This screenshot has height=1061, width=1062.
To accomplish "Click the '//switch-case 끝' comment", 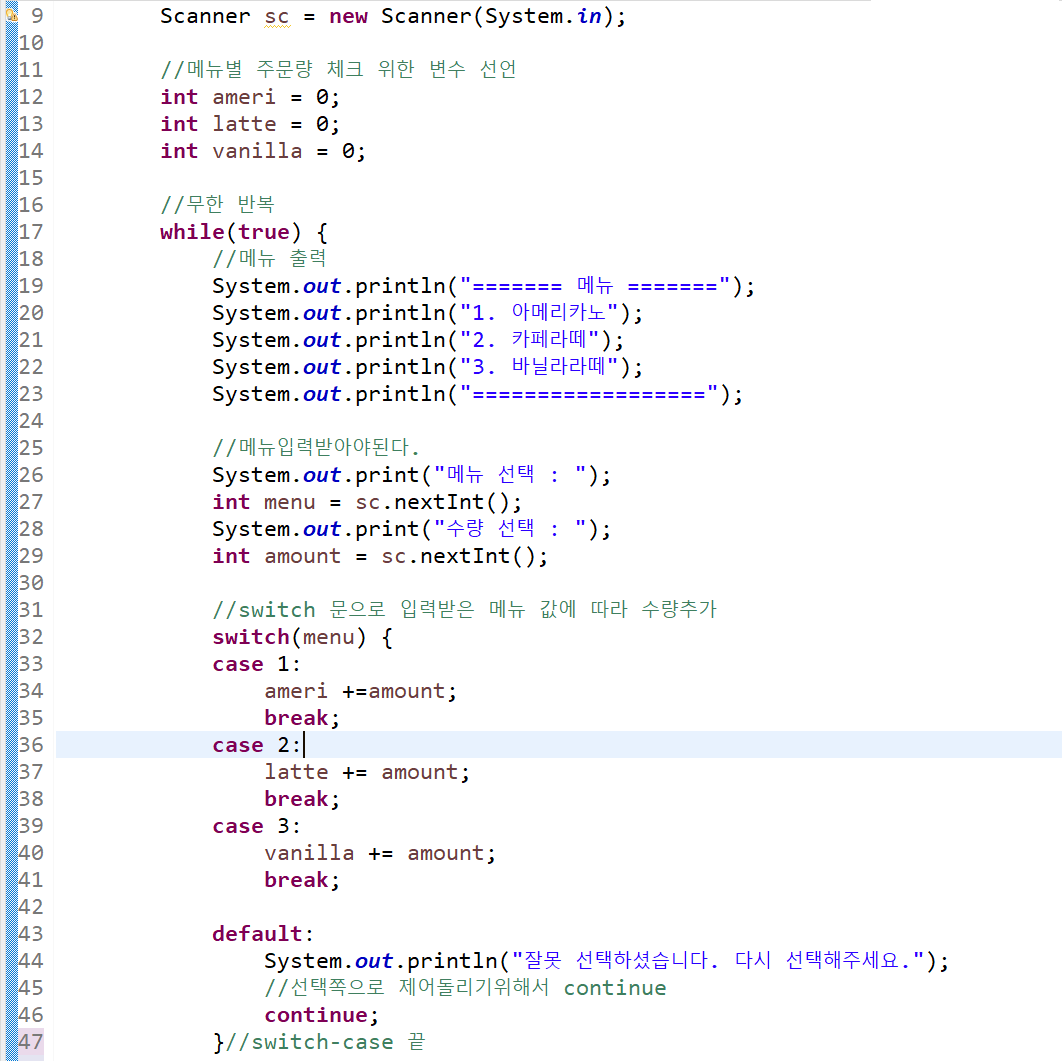I will click(x=325, y=1041).
